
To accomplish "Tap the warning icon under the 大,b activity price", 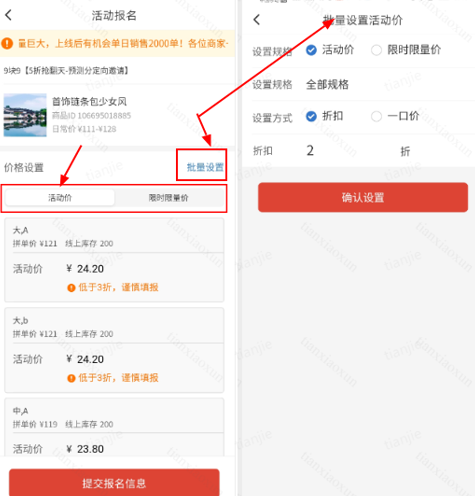I will 71,378.
